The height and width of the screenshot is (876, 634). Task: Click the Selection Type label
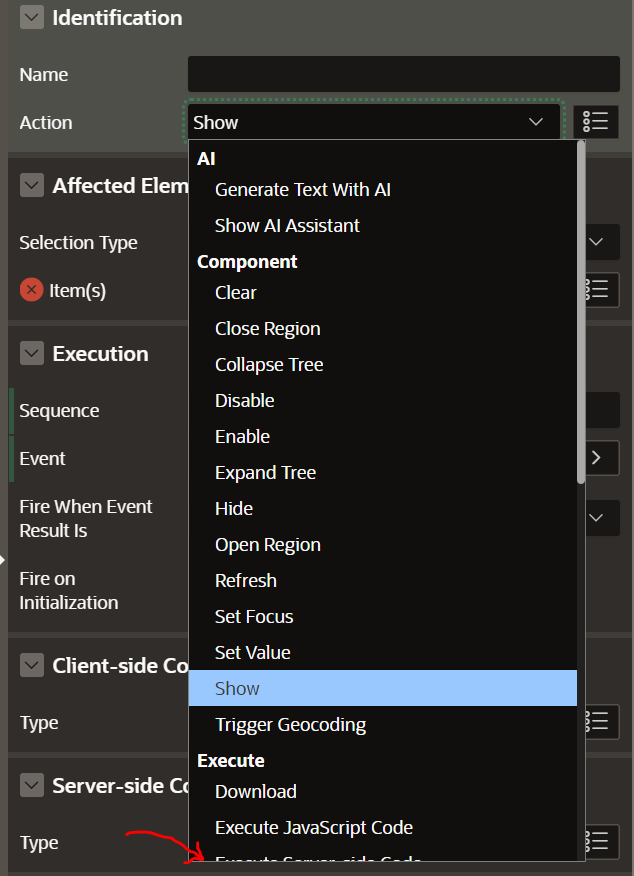78,242
